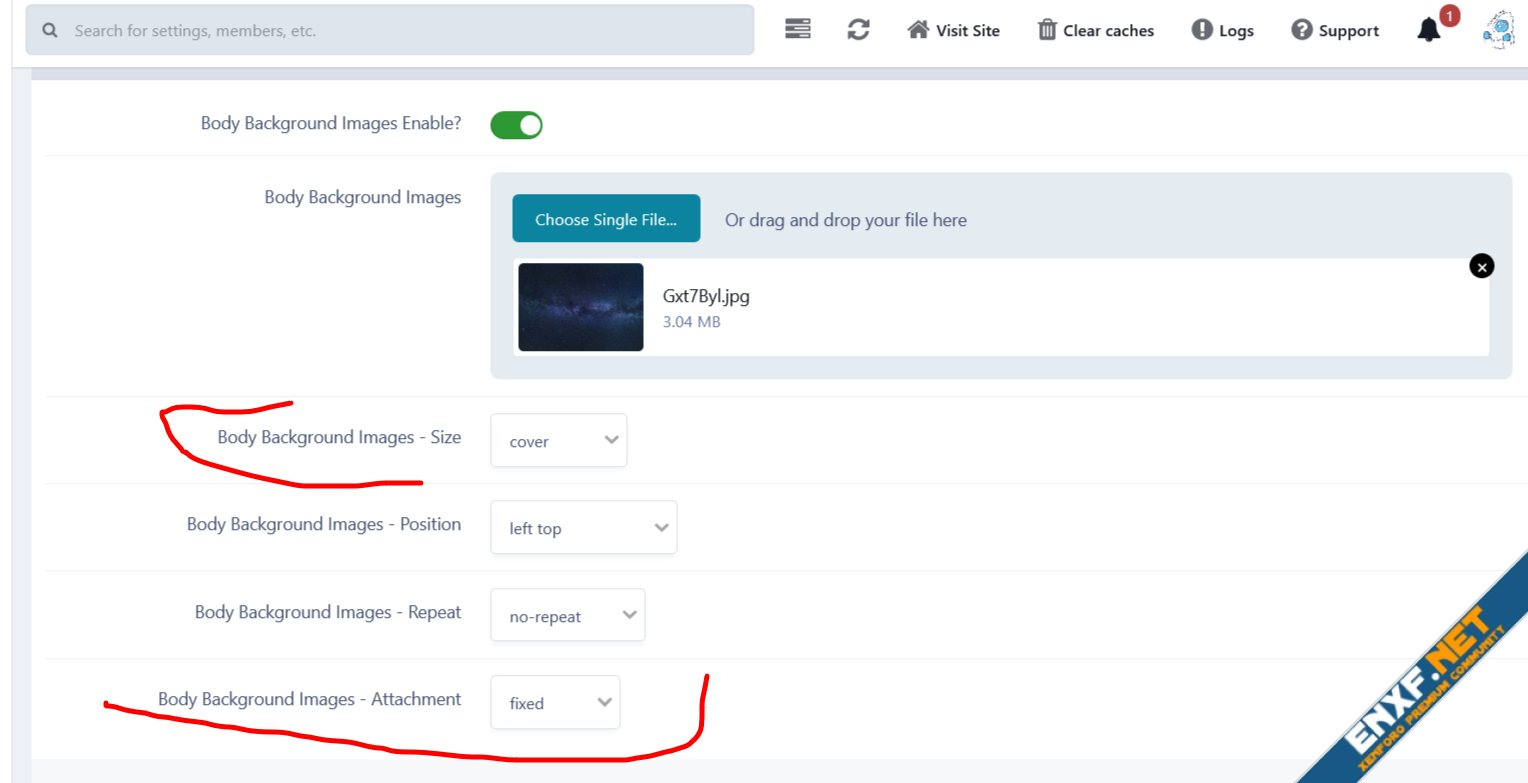
Task: Remove the uploaded Gxt7Byl.jpg file
Action: (x=1482, y=265)
